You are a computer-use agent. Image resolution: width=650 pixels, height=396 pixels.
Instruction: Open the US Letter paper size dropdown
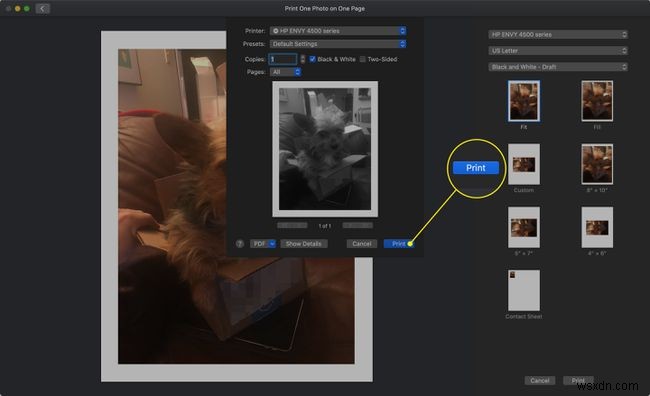coord(558,51)
